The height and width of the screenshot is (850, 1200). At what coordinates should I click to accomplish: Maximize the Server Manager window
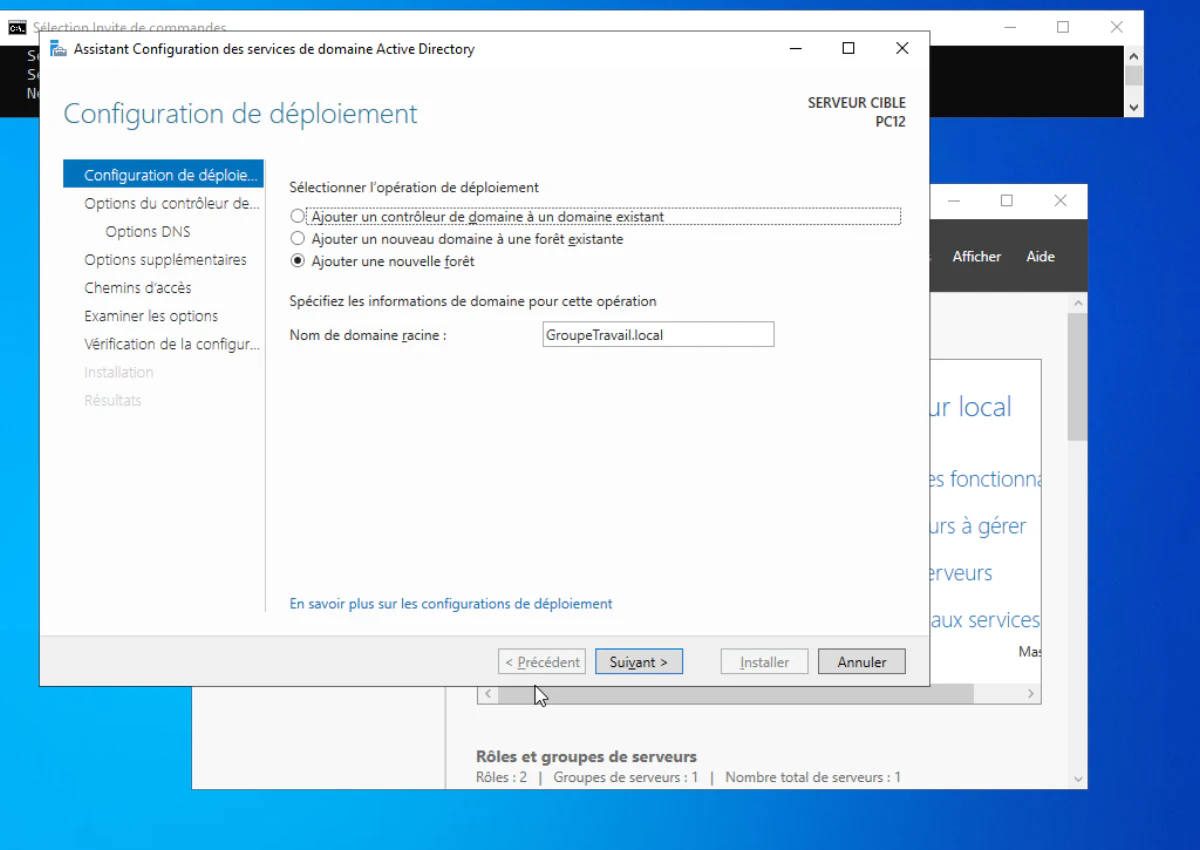[1007, 201]
